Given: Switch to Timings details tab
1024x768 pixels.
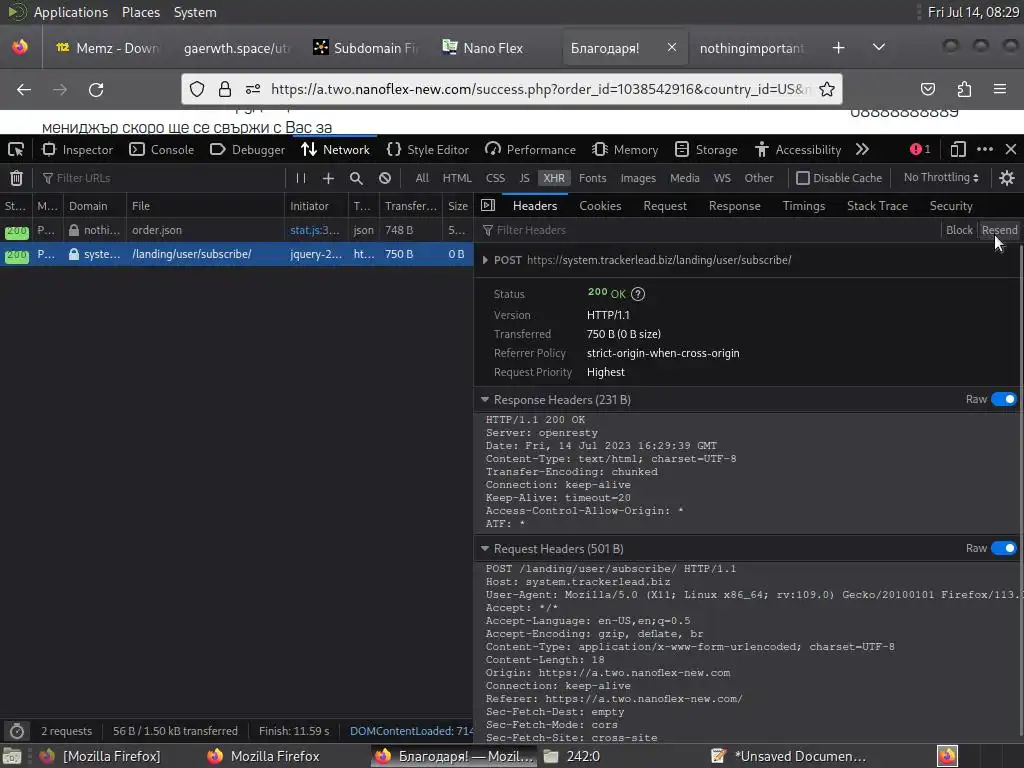Looking at the screenshot, I should 803,206.
